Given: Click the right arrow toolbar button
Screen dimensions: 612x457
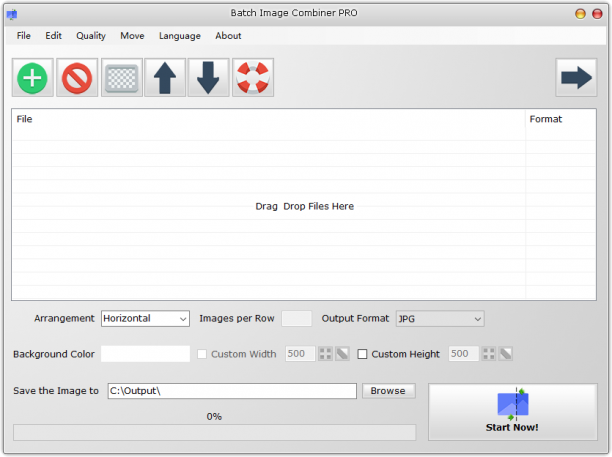Looking at the screenshot, I should 576,78.
